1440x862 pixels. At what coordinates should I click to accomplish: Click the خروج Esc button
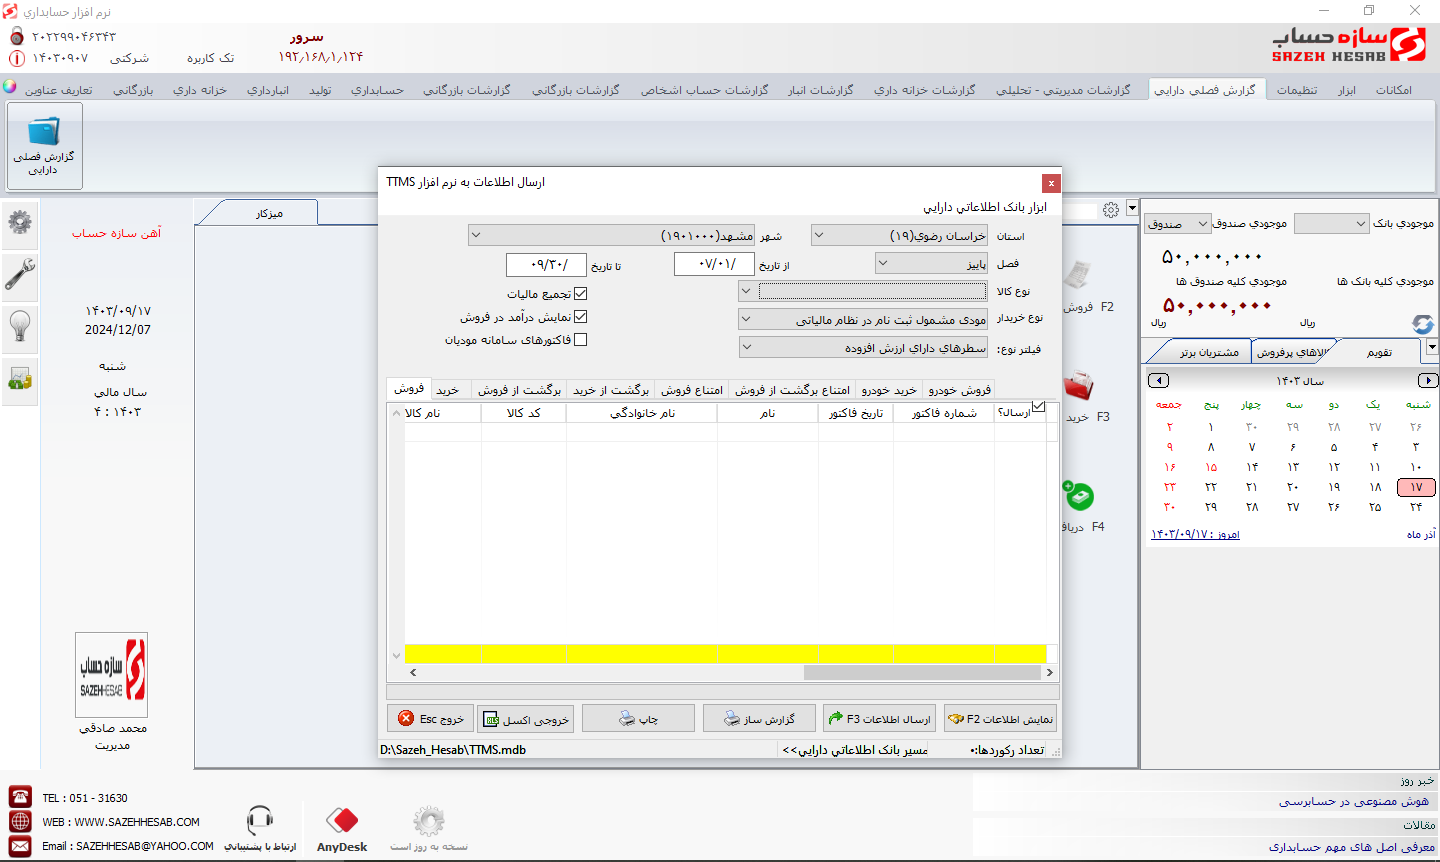point(430,718)
